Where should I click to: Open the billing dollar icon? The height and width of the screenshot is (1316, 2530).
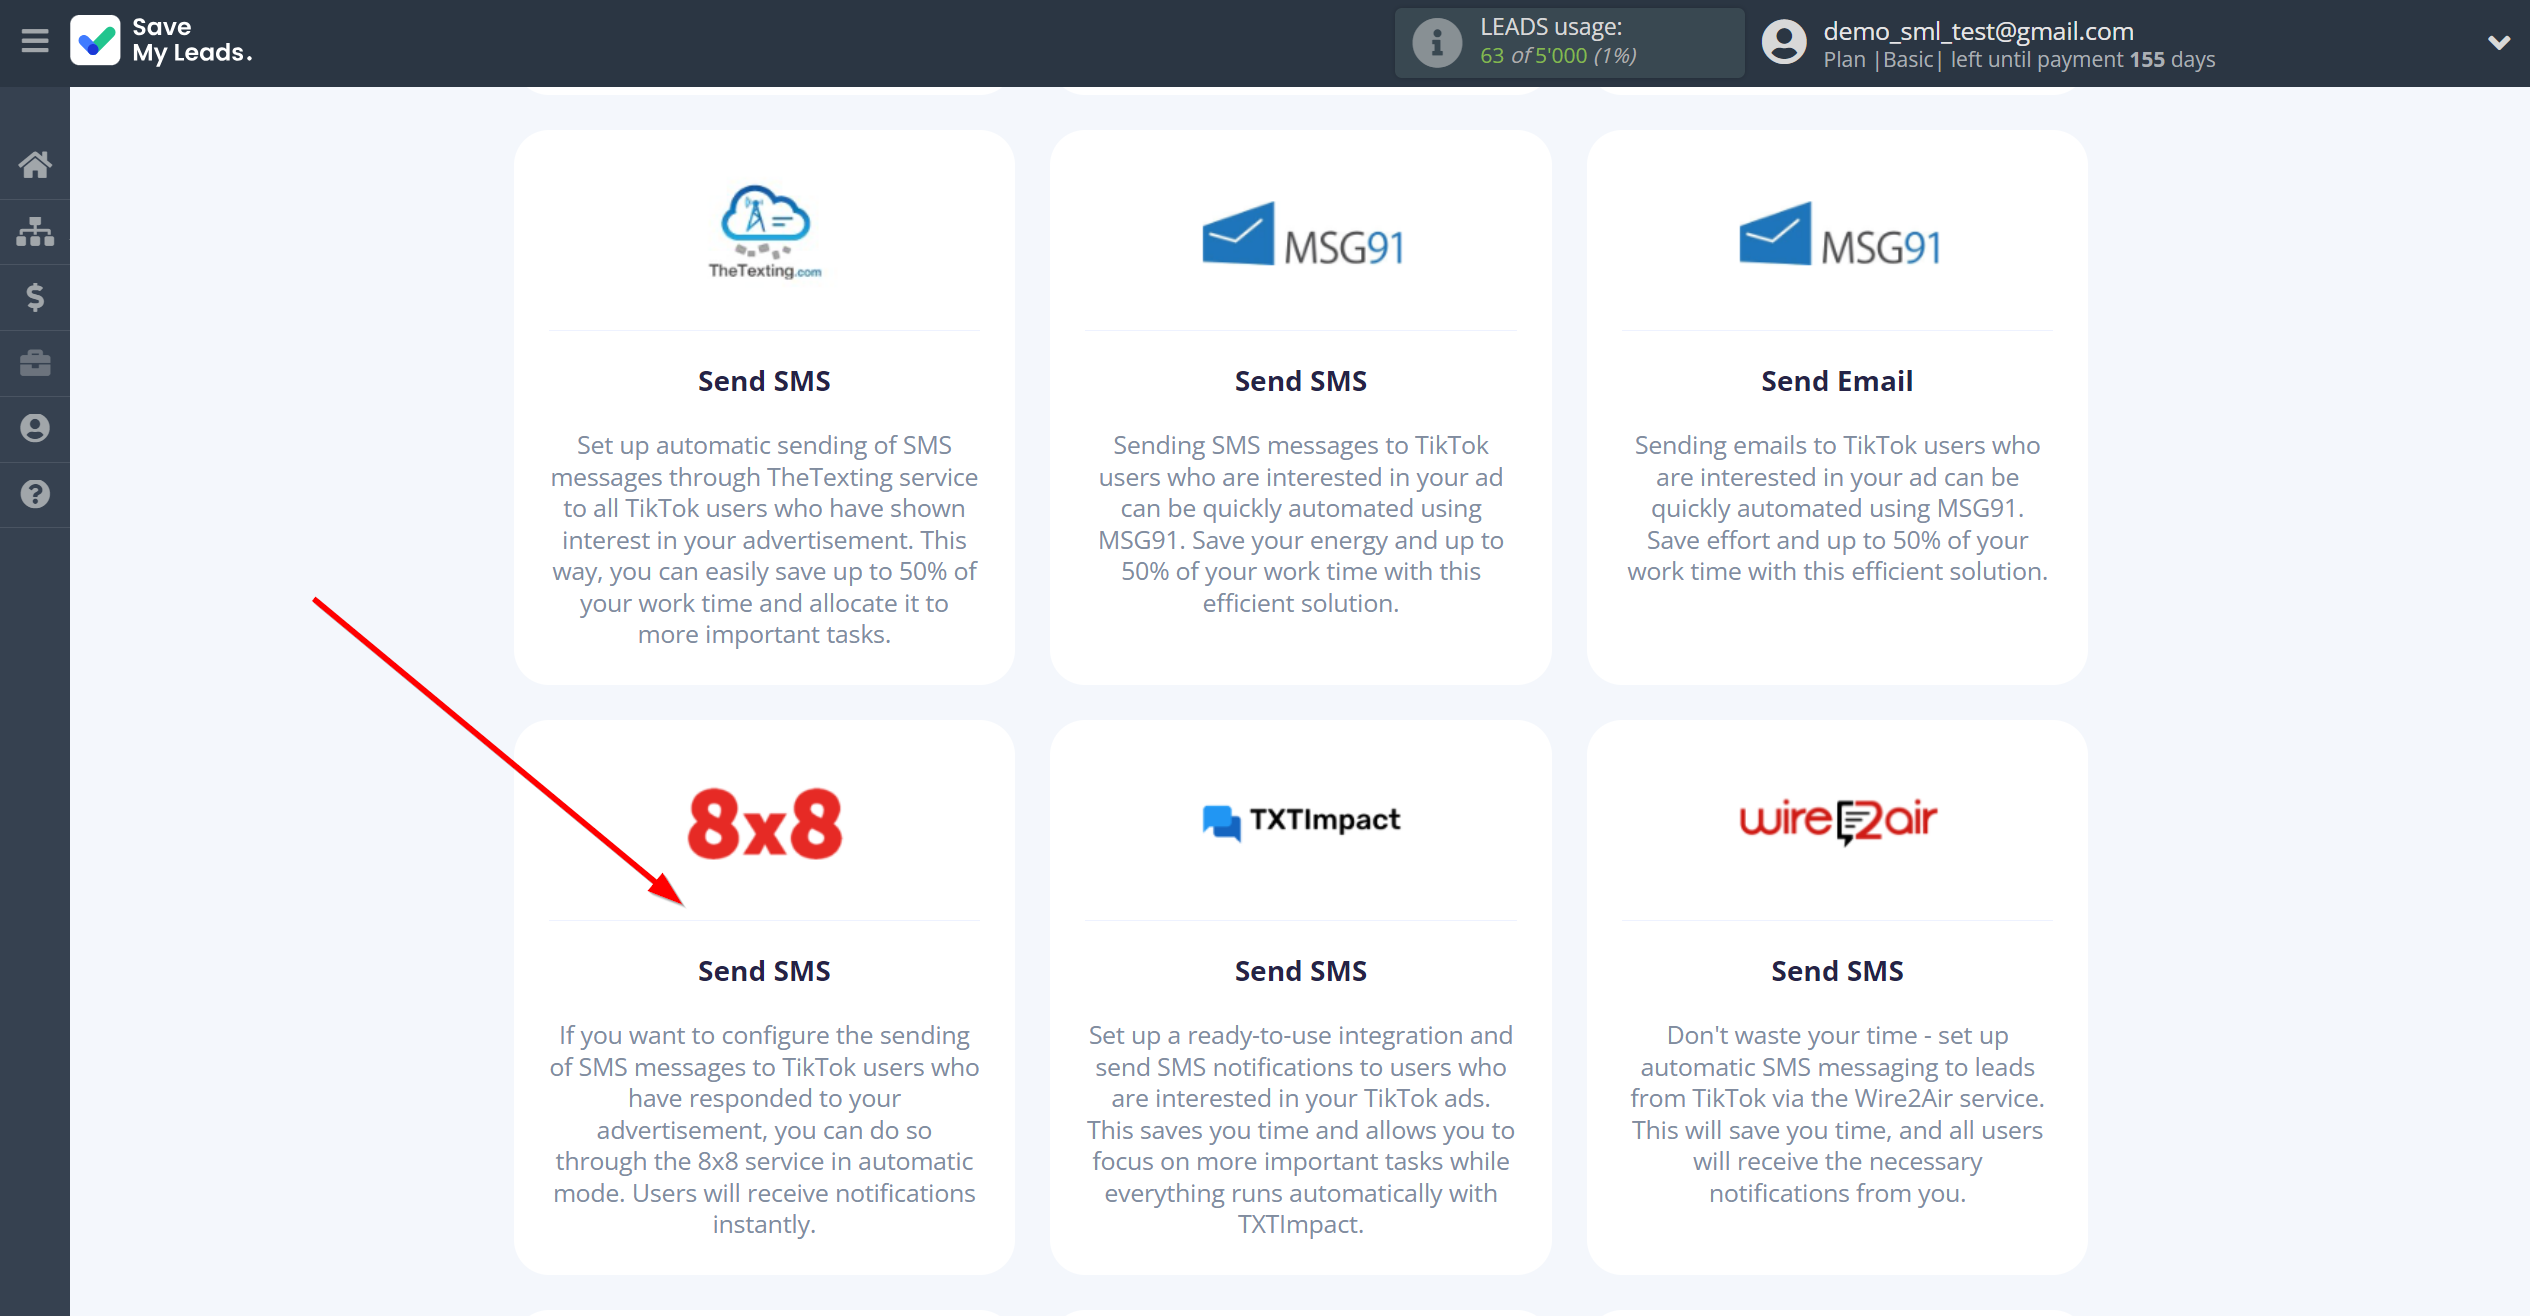[x=35, y=297]
